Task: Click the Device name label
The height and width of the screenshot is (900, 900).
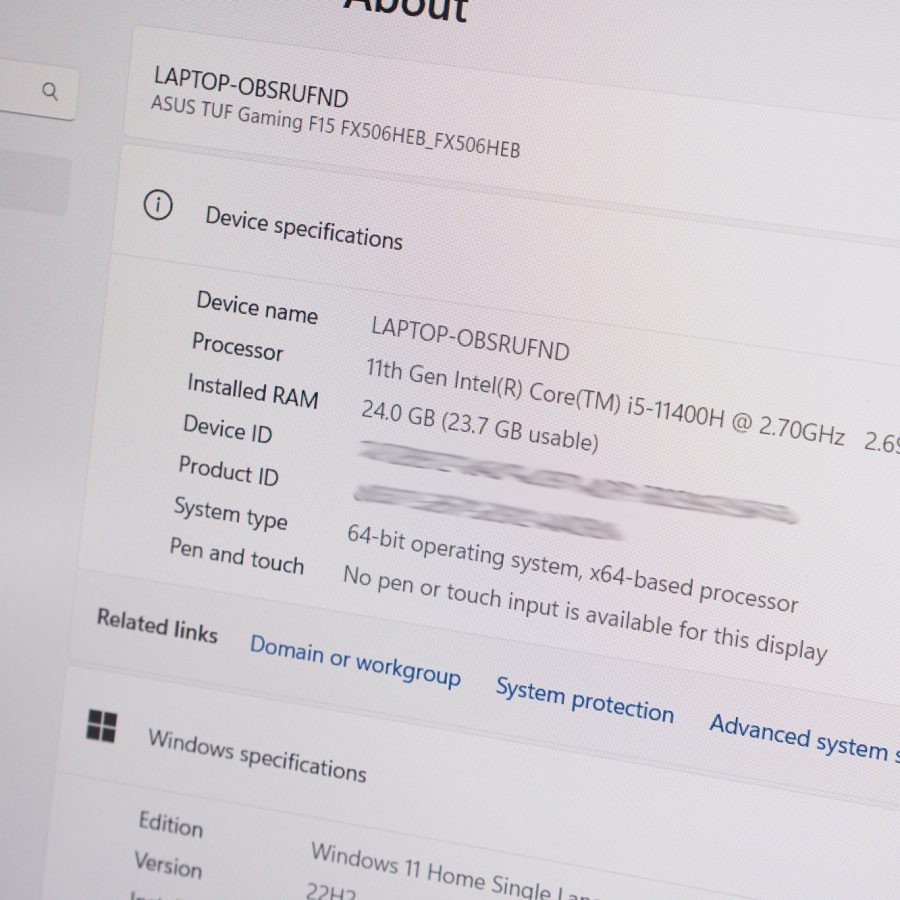Action: pos(257,308)
